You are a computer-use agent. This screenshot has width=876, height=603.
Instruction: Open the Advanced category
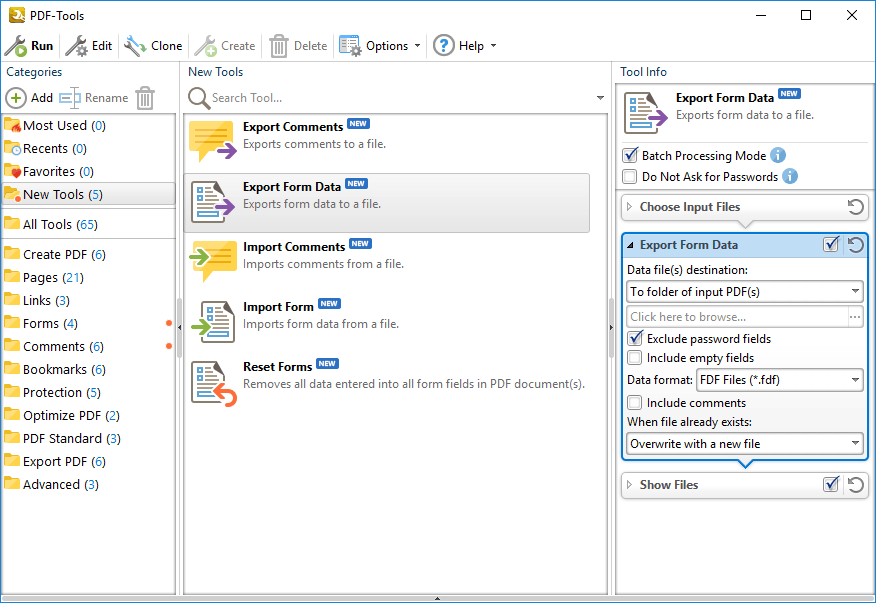coord(88,485)
